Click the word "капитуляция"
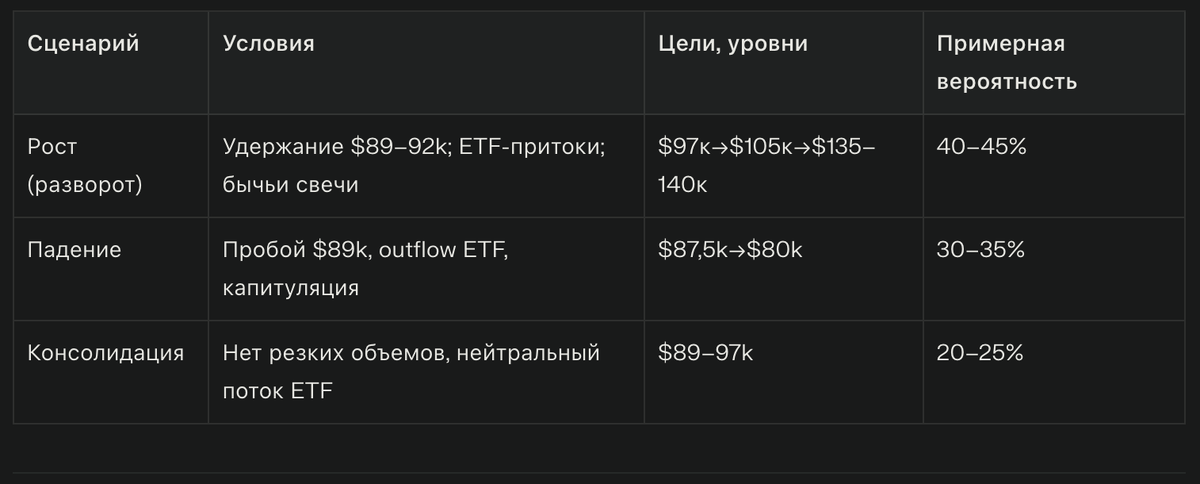This screenshot has width=1200, height=484. [x=291, y=288]
